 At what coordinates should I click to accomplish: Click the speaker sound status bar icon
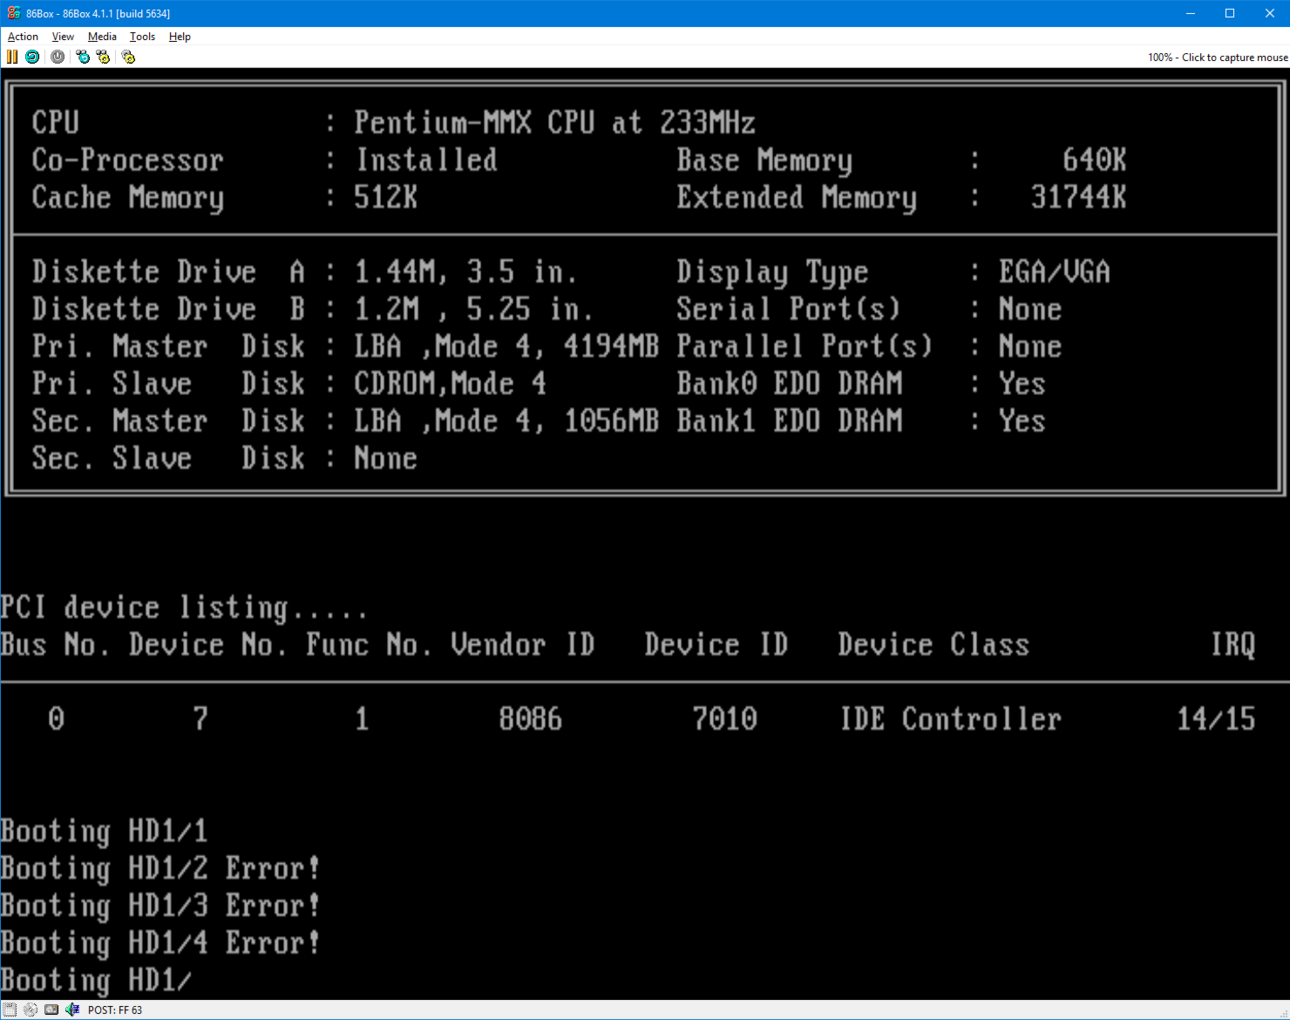point(72,1010)
